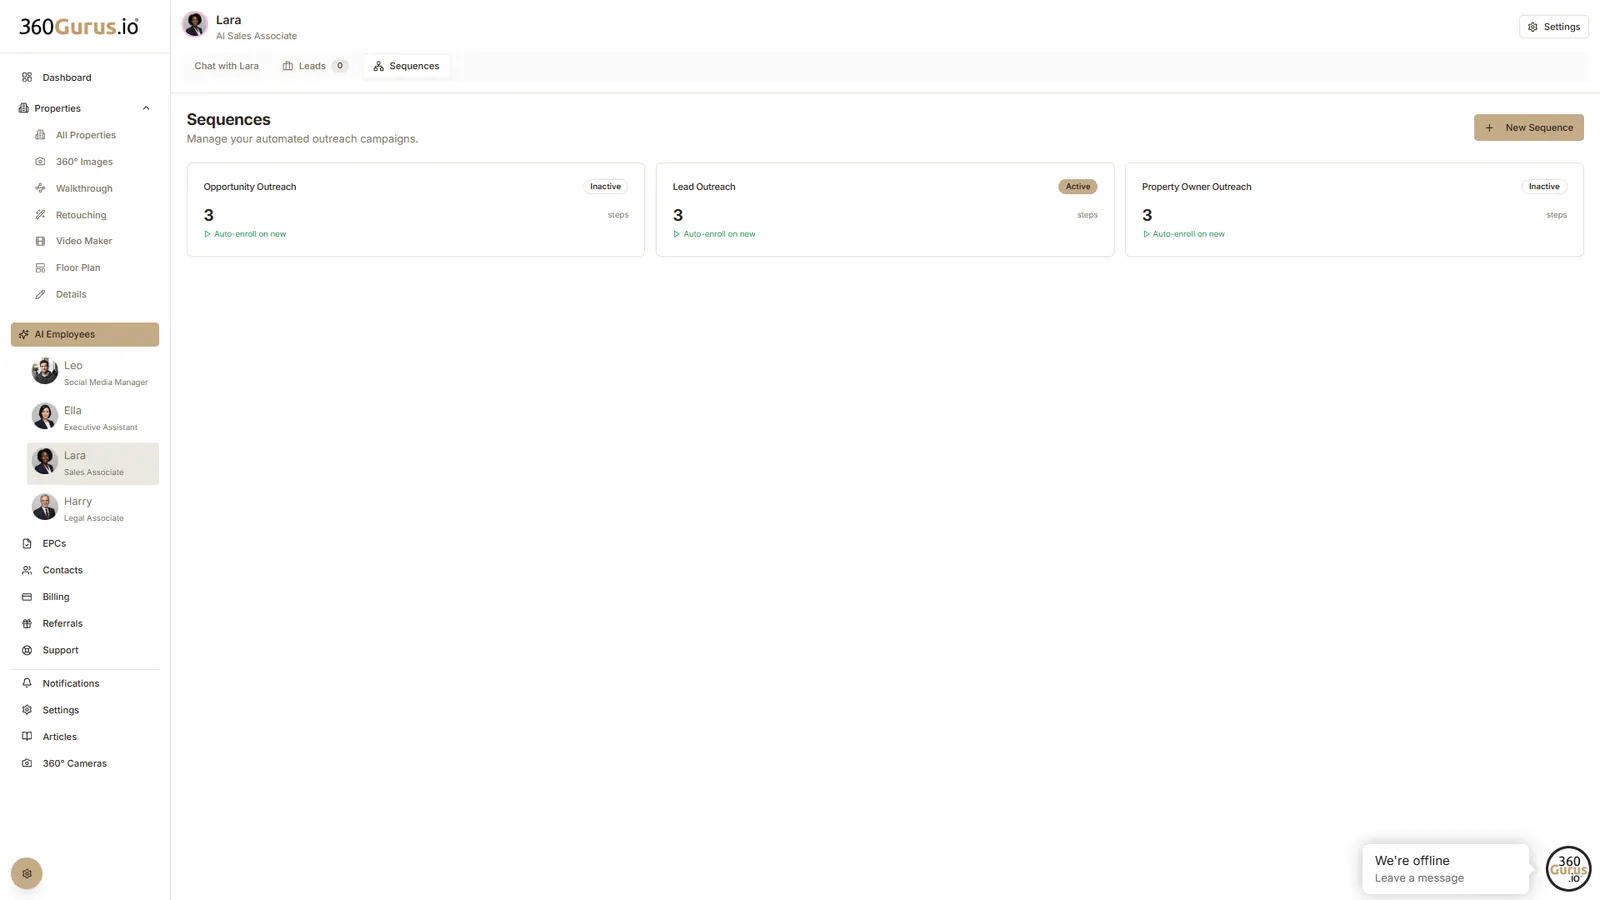This screenshot has width=1600, height=900.
Task: Select Lara Sales Associate in sidebar
Action: pos(92,463)
